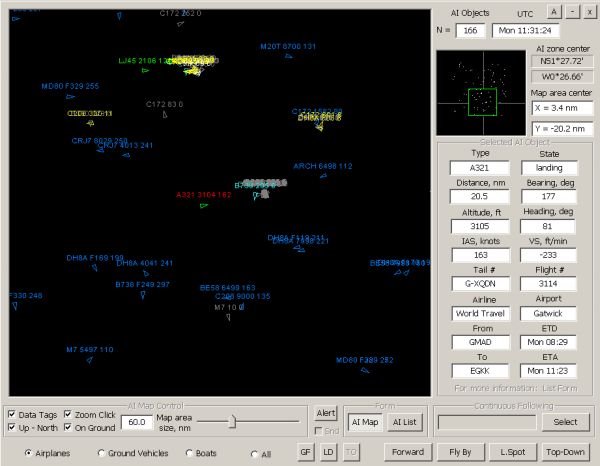Toggle the Data Tags checkbox
600x466 pixels.
coord(13,414)
